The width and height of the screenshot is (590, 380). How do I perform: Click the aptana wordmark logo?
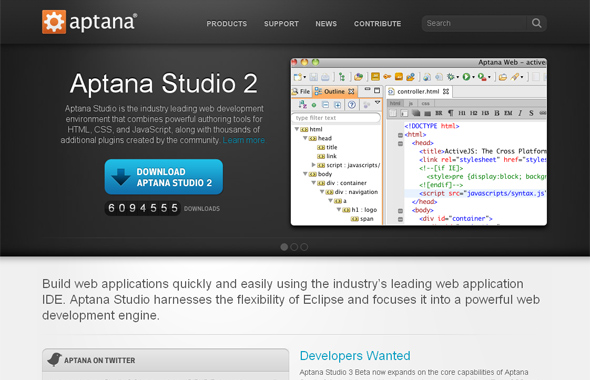pyautogui.click(x=103, y=22)
